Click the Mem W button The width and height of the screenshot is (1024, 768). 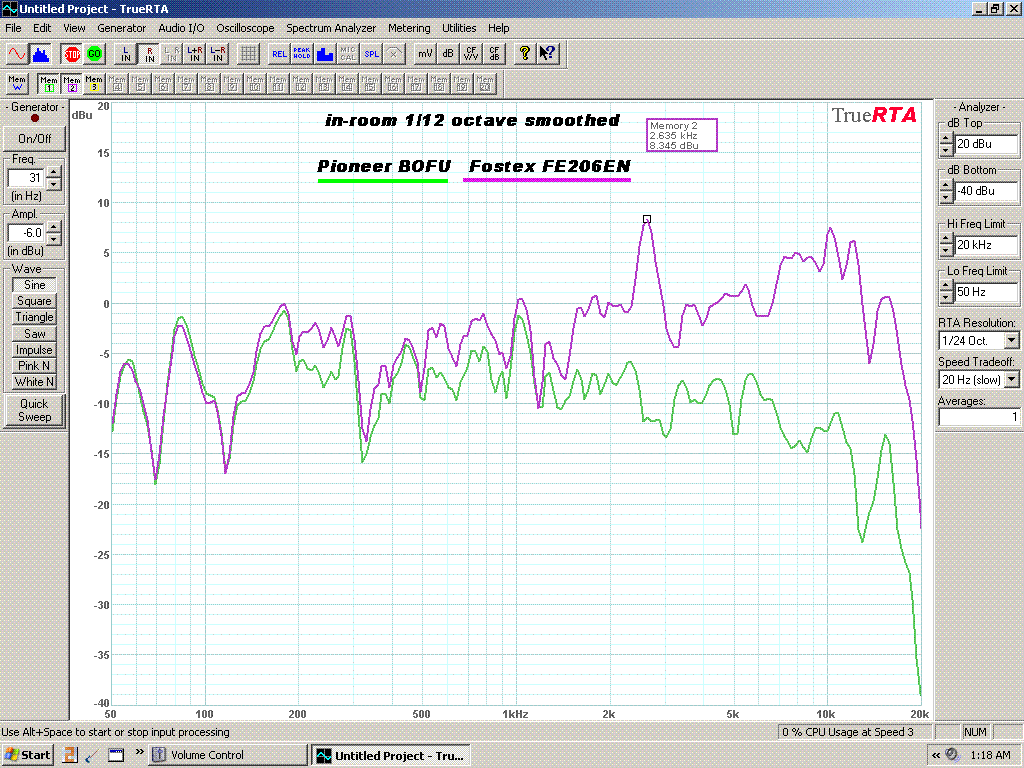pyautogui.click(x=17, y=84)
